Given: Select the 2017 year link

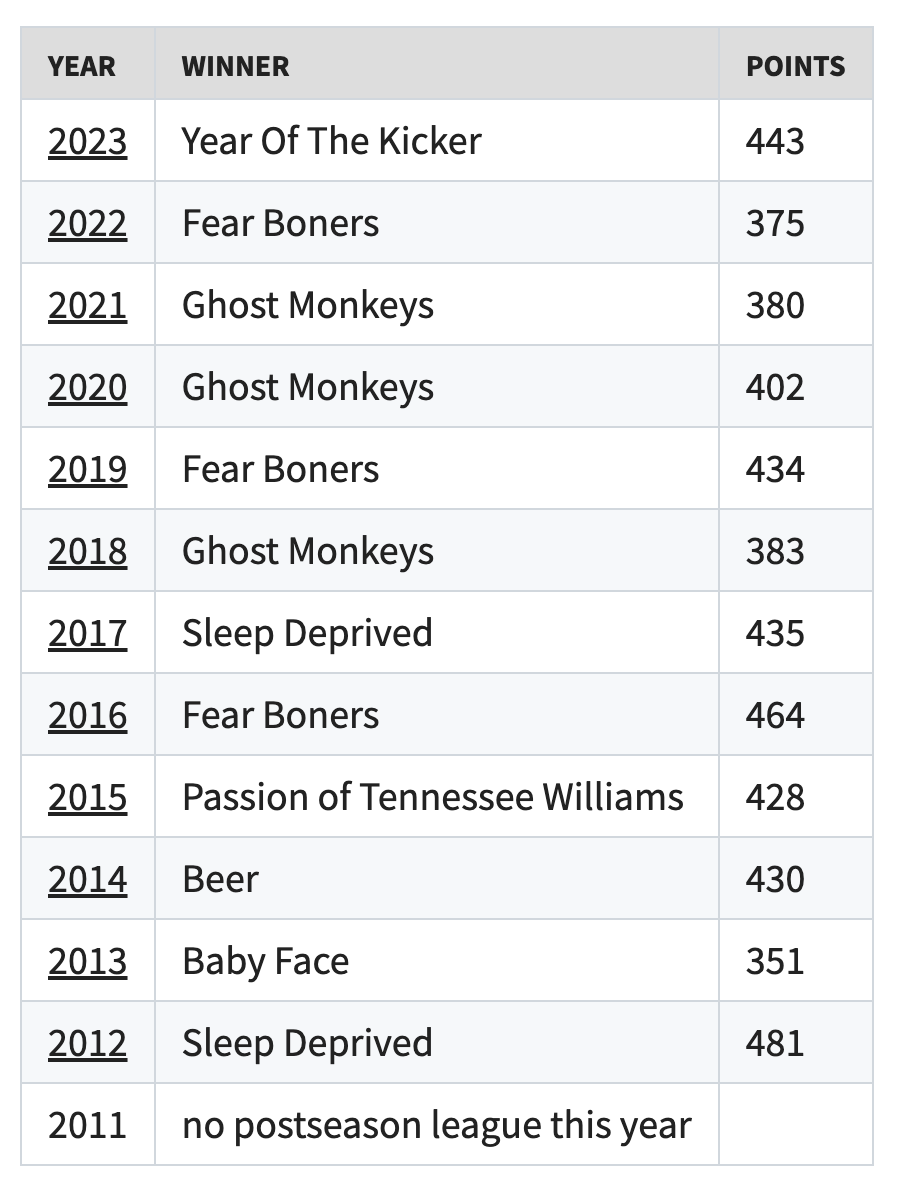Looking at the screenshot, I should click(x=88, y=633).
